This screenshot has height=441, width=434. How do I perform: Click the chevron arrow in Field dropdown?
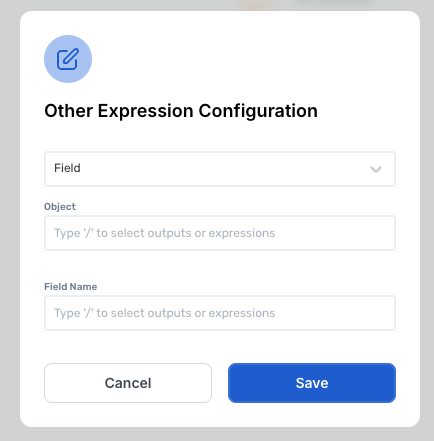(376, 169)
